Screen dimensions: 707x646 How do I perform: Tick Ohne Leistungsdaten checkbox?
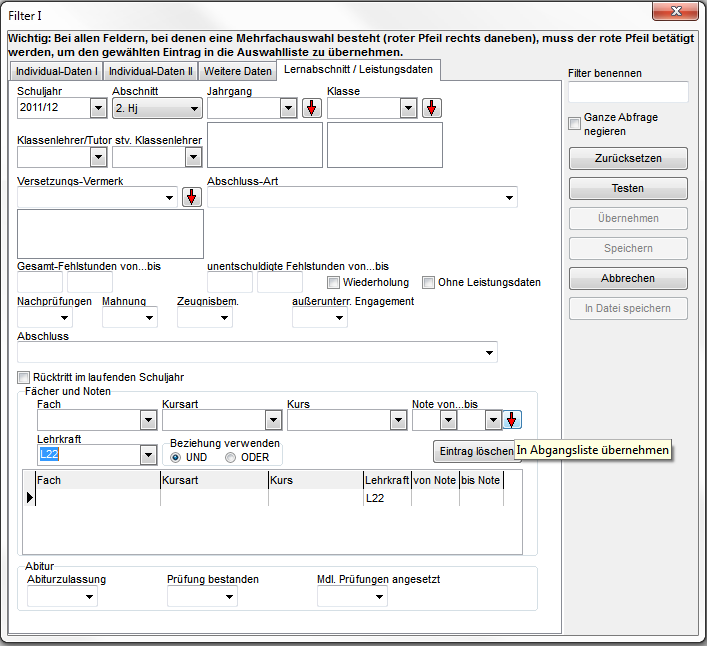pos(429,283)
